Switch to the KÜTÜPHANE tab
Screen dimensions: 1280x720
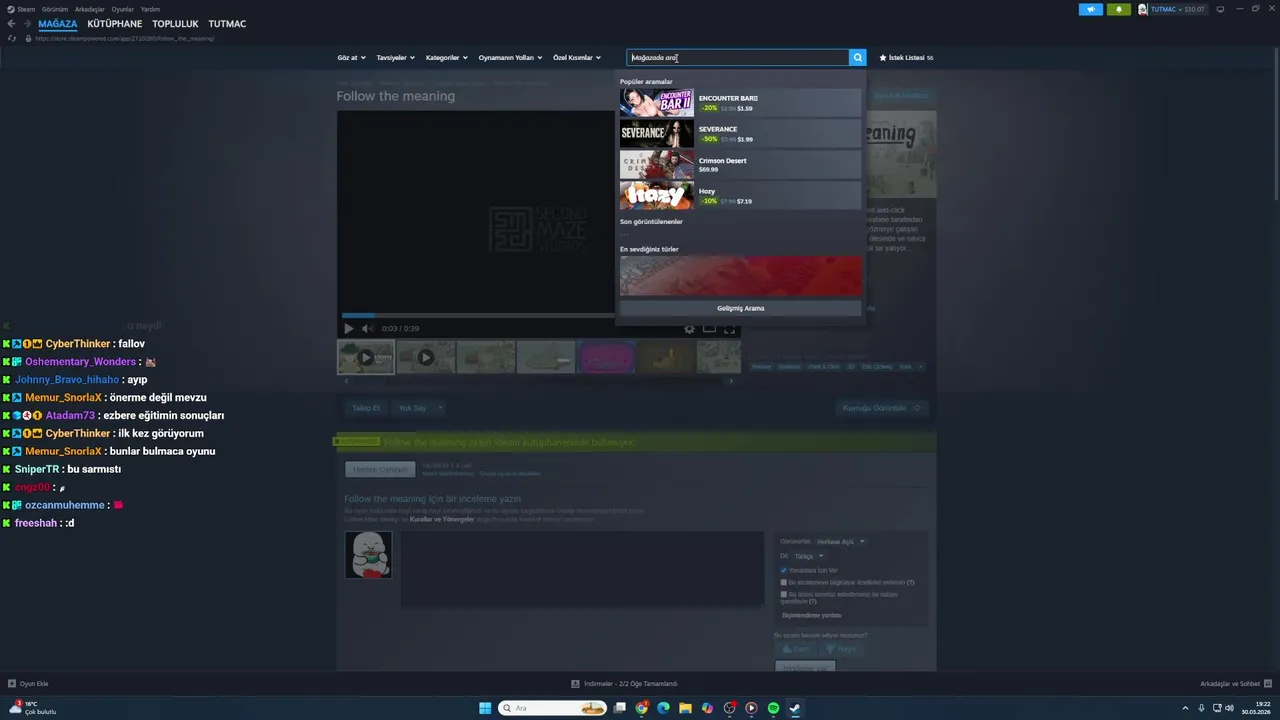coord(115,24)
